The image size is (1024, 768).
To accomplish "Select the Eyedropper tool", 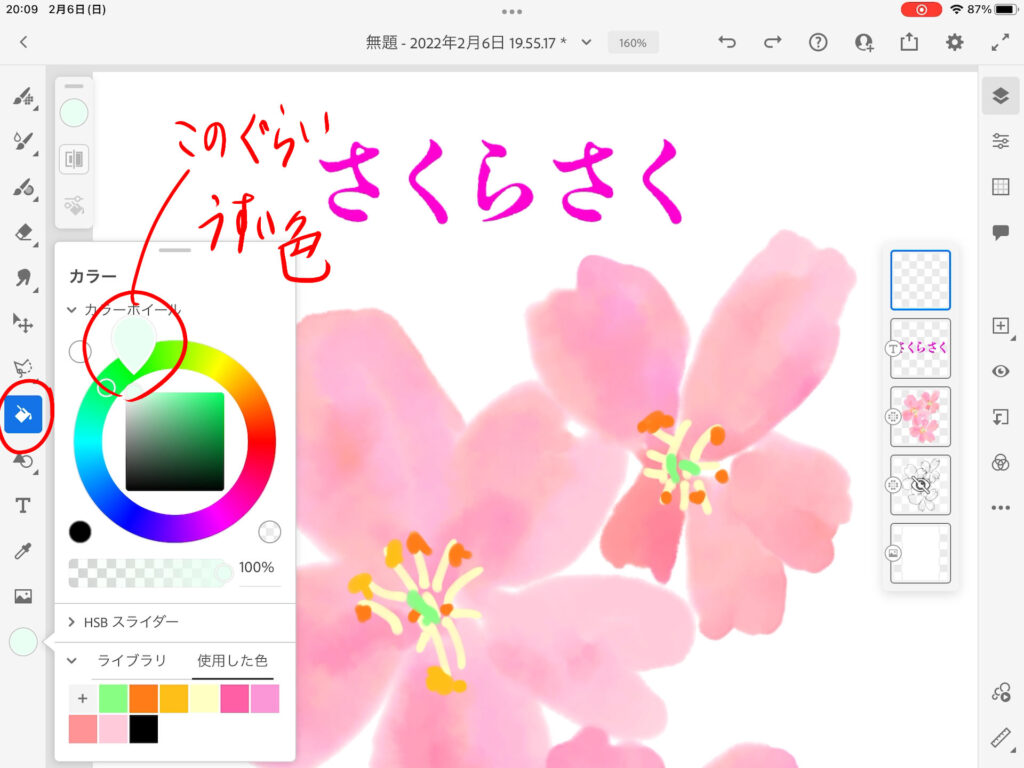I will coord(23,551).
